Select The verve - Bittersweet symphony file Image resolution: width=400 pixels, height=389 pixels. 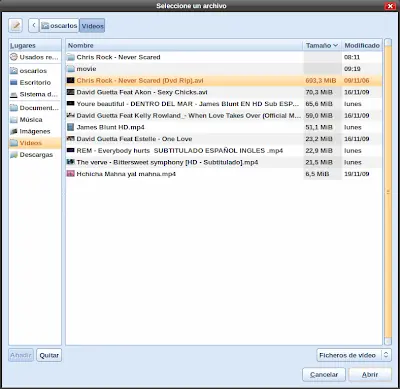224,162
